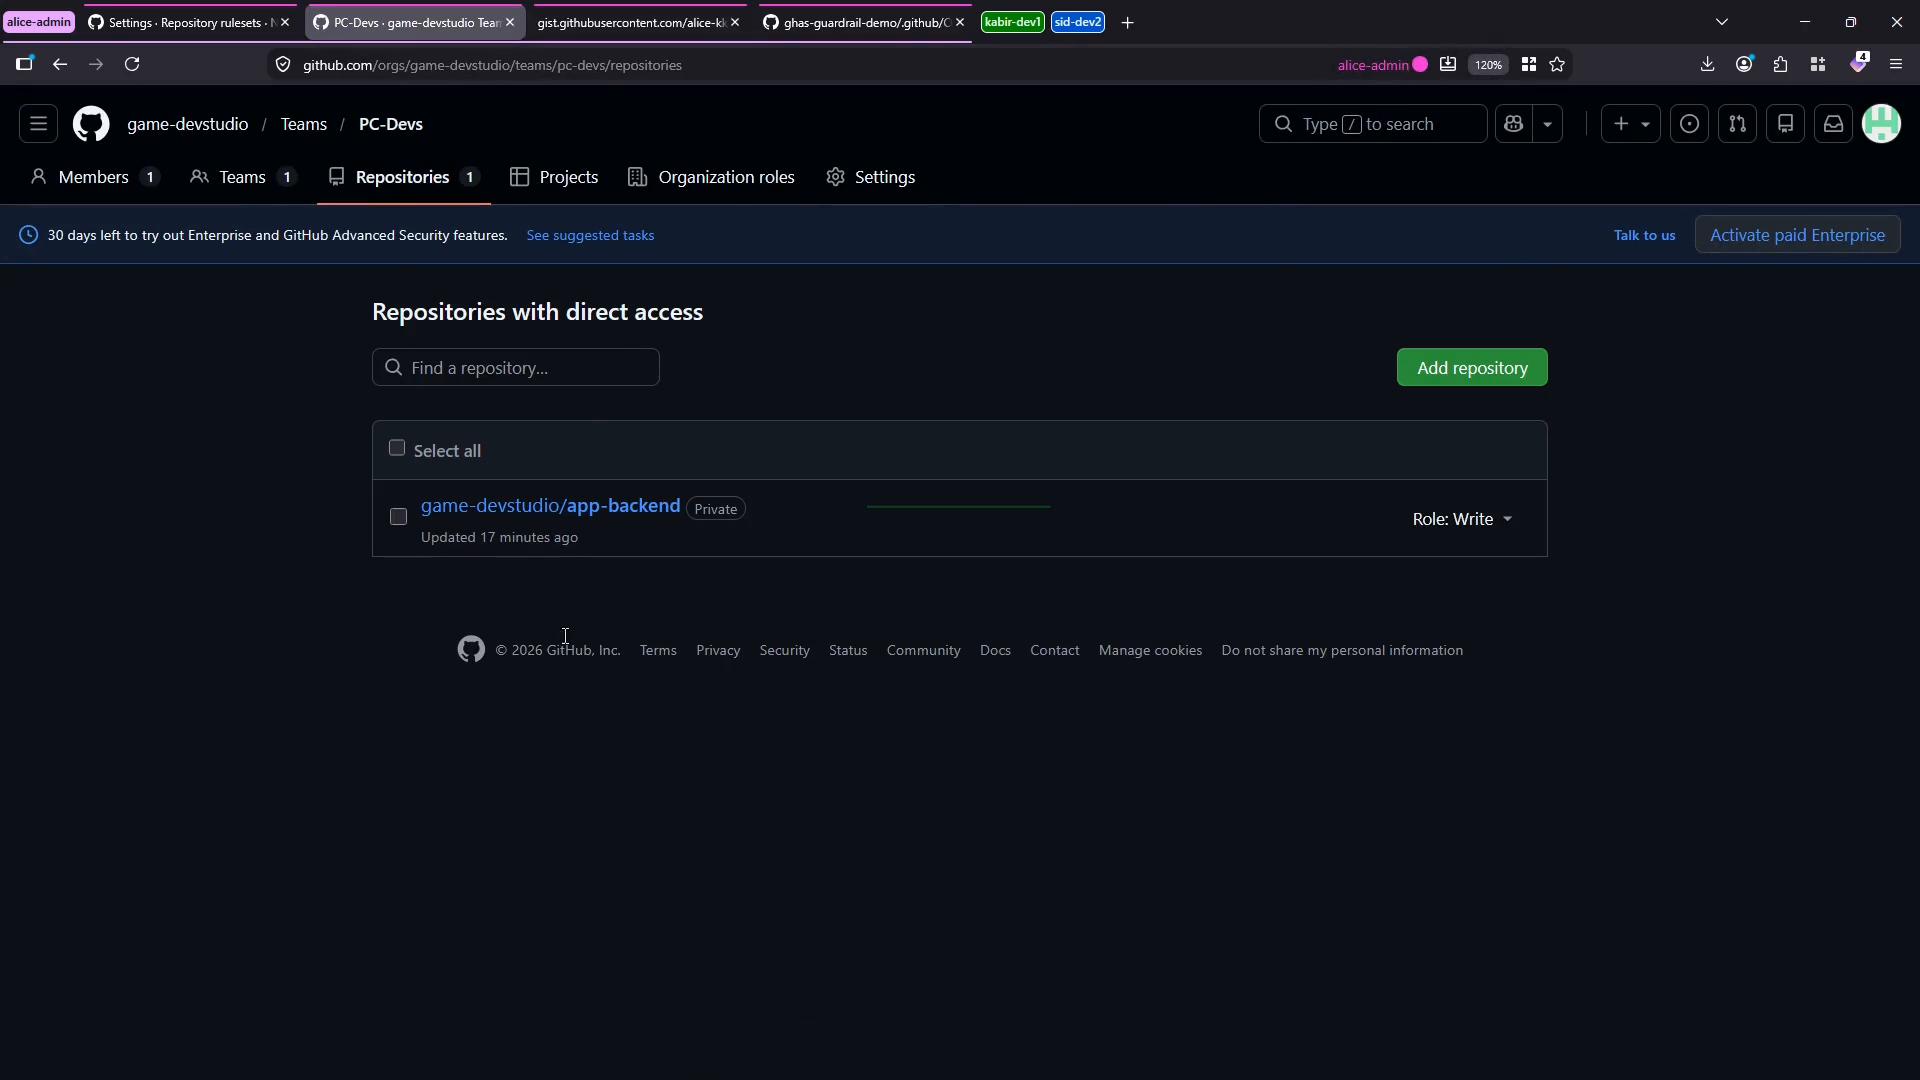Click Activate paid Enterprise button
Viewport: 1920px width, 1080px height.
coord(1797,235)
